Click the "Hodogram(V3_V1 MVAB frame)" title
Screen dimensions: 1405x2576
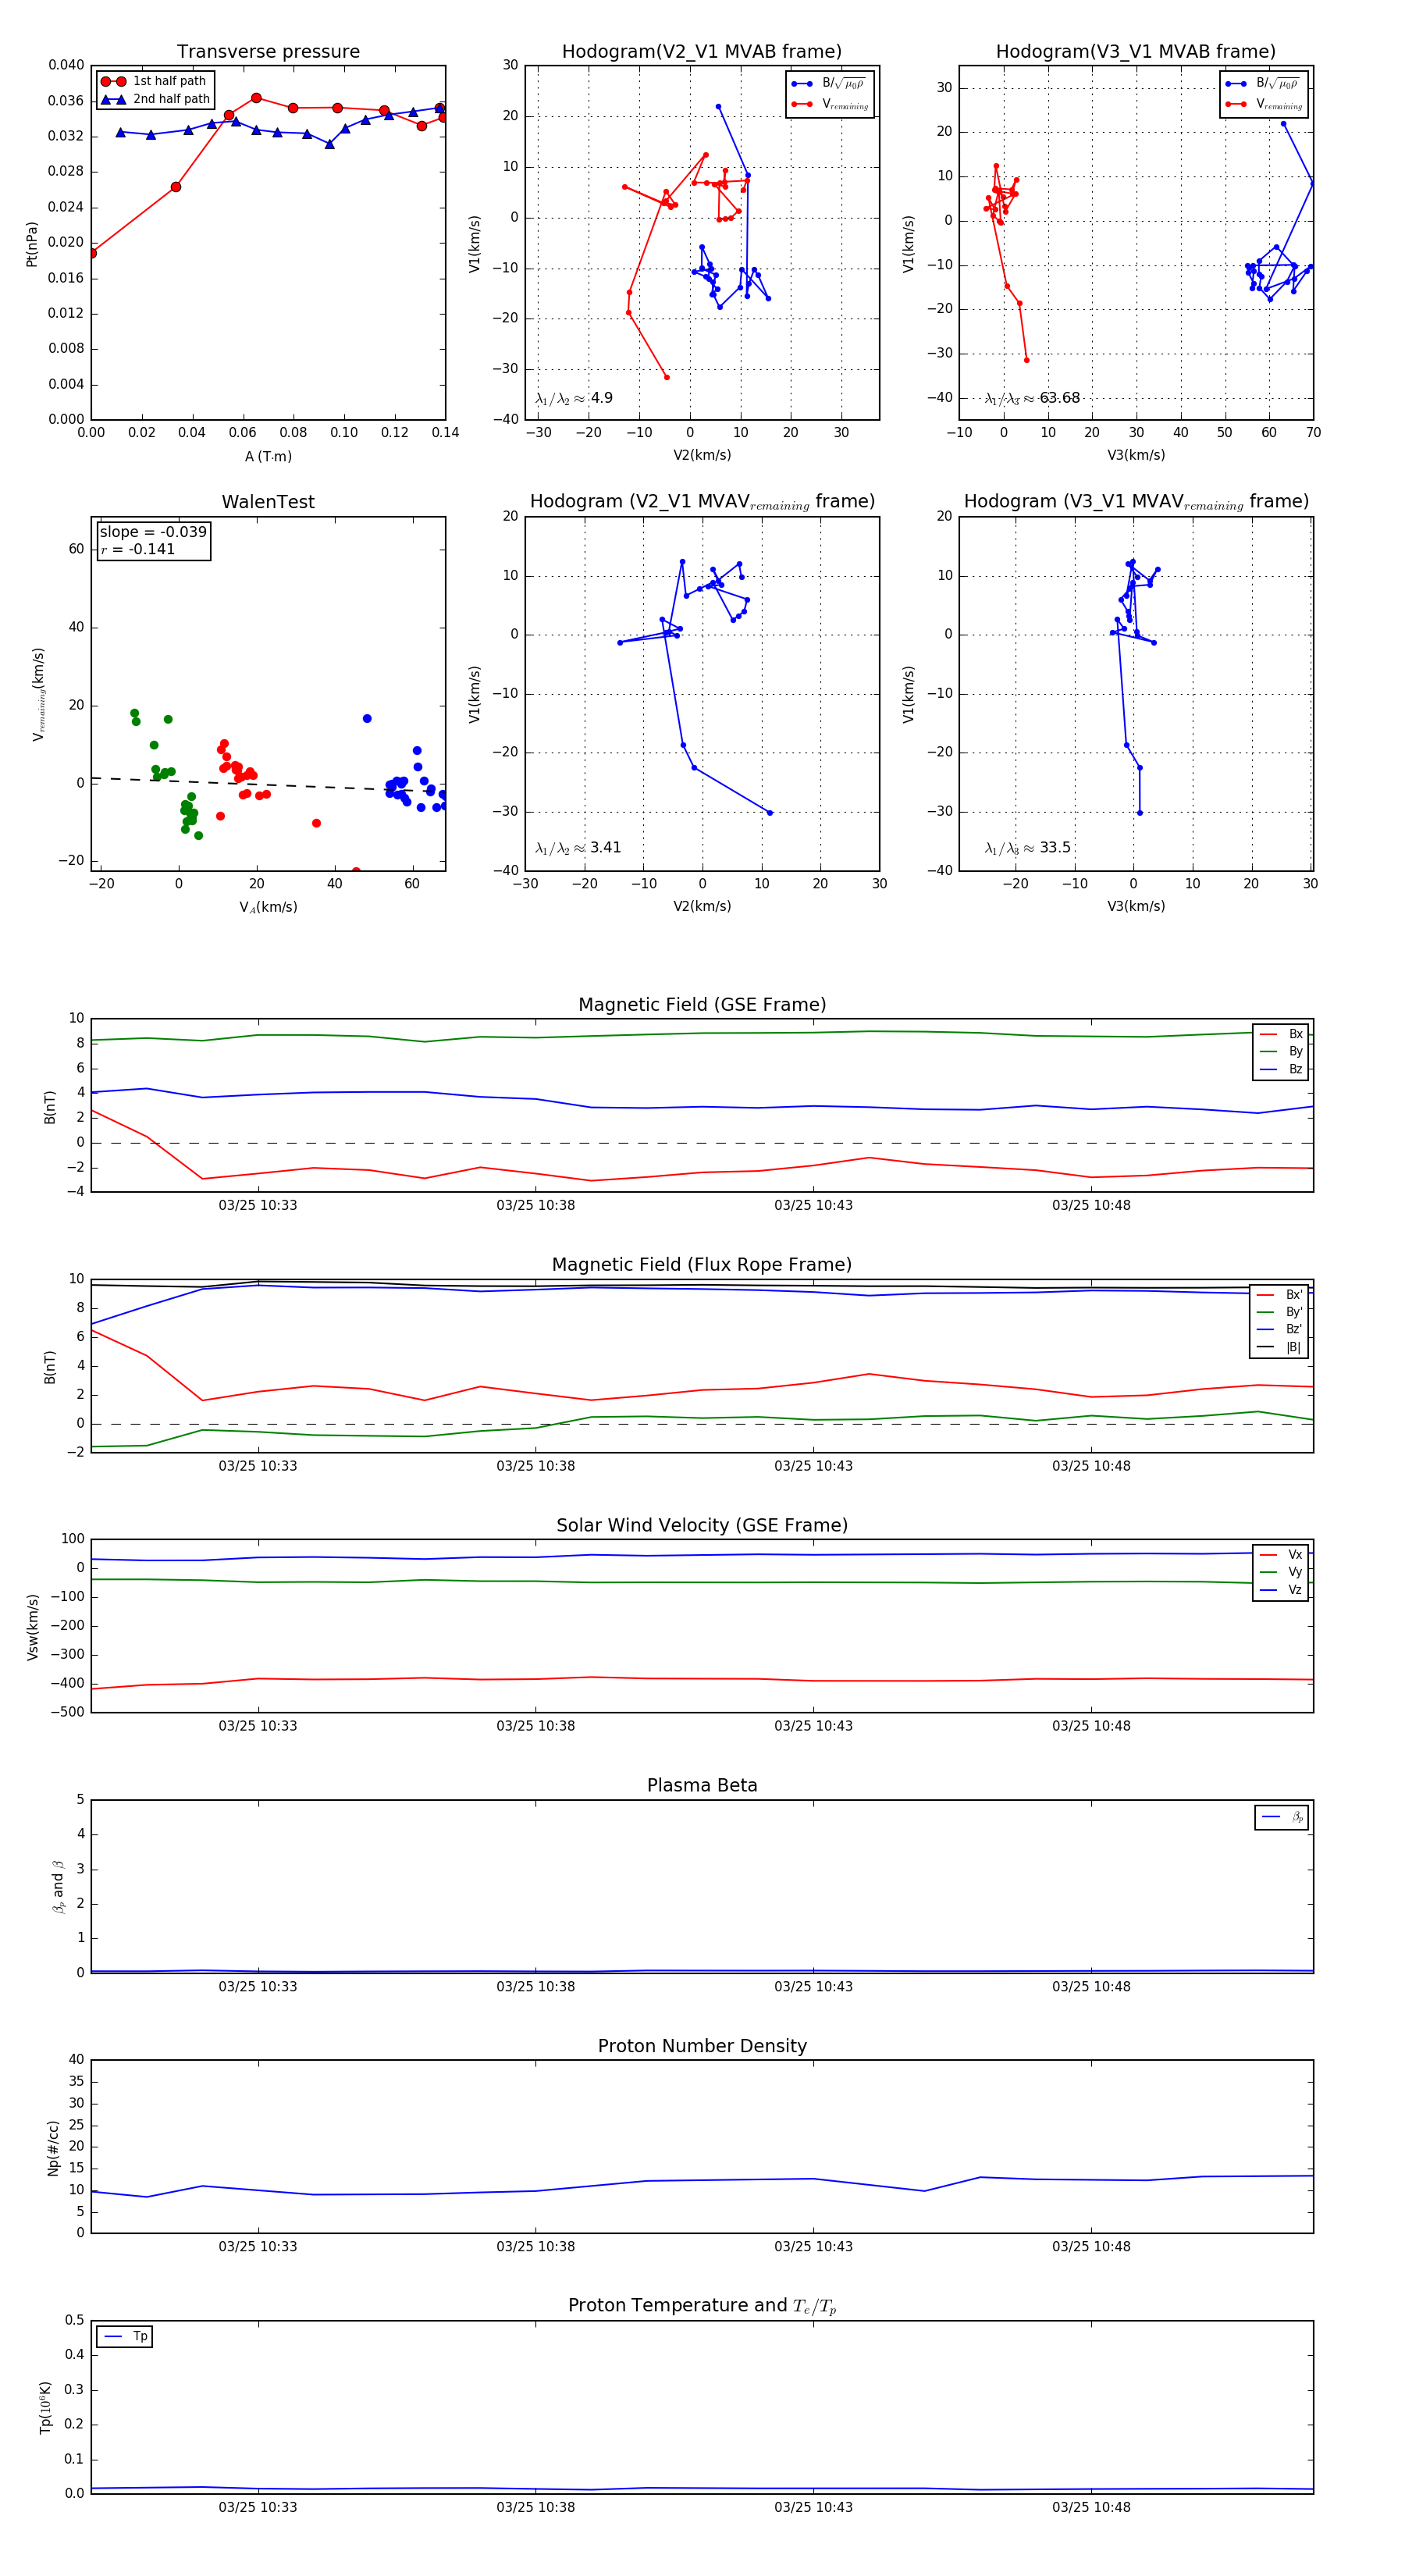[x=1136, y=52]
